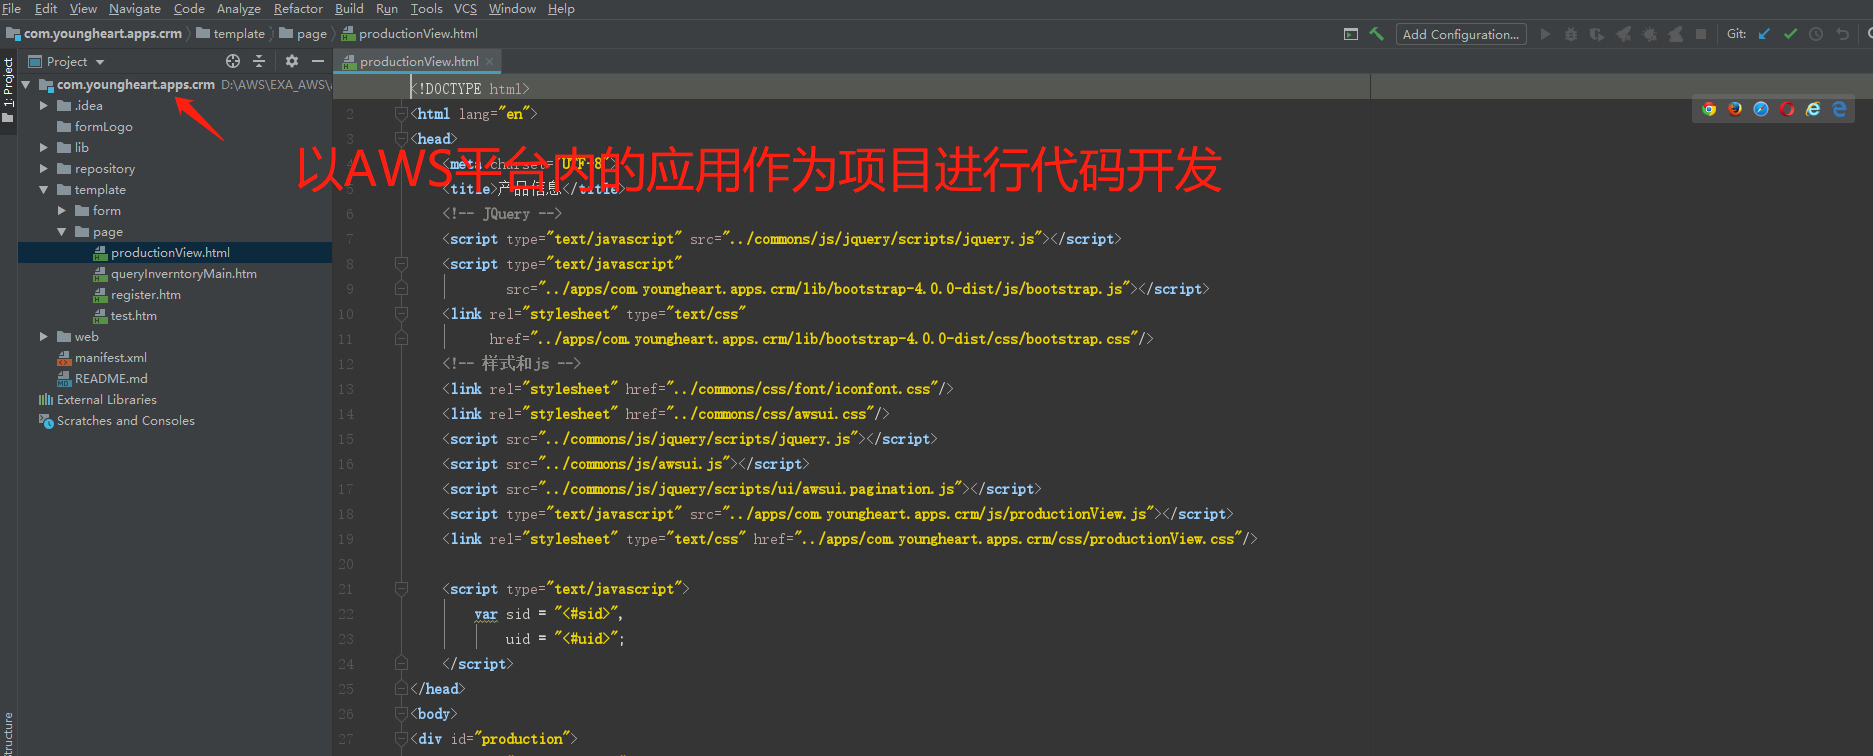Click the Run play icon

[1545, 34]
